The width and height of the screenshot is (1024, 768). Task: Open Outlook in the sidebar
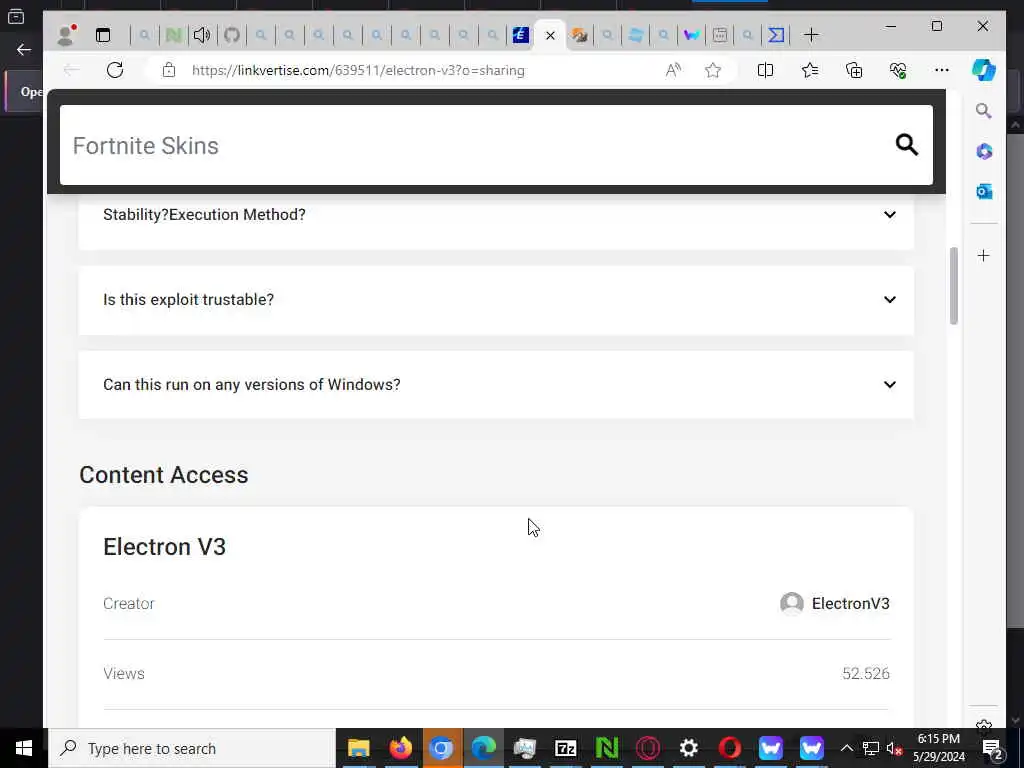[x=984, y=191]
